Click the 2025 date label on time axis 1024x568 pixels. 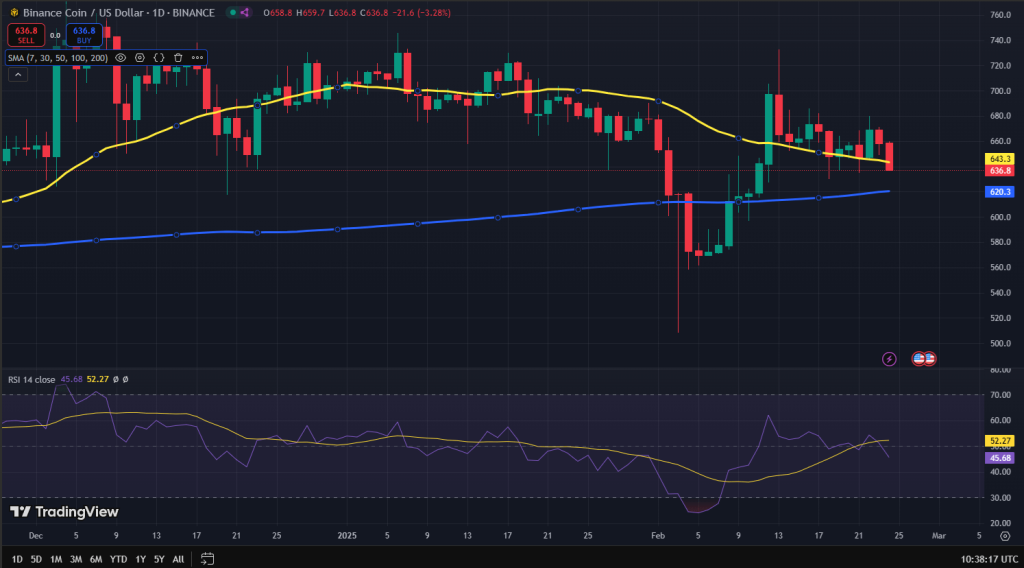click(x=347, y=536)
